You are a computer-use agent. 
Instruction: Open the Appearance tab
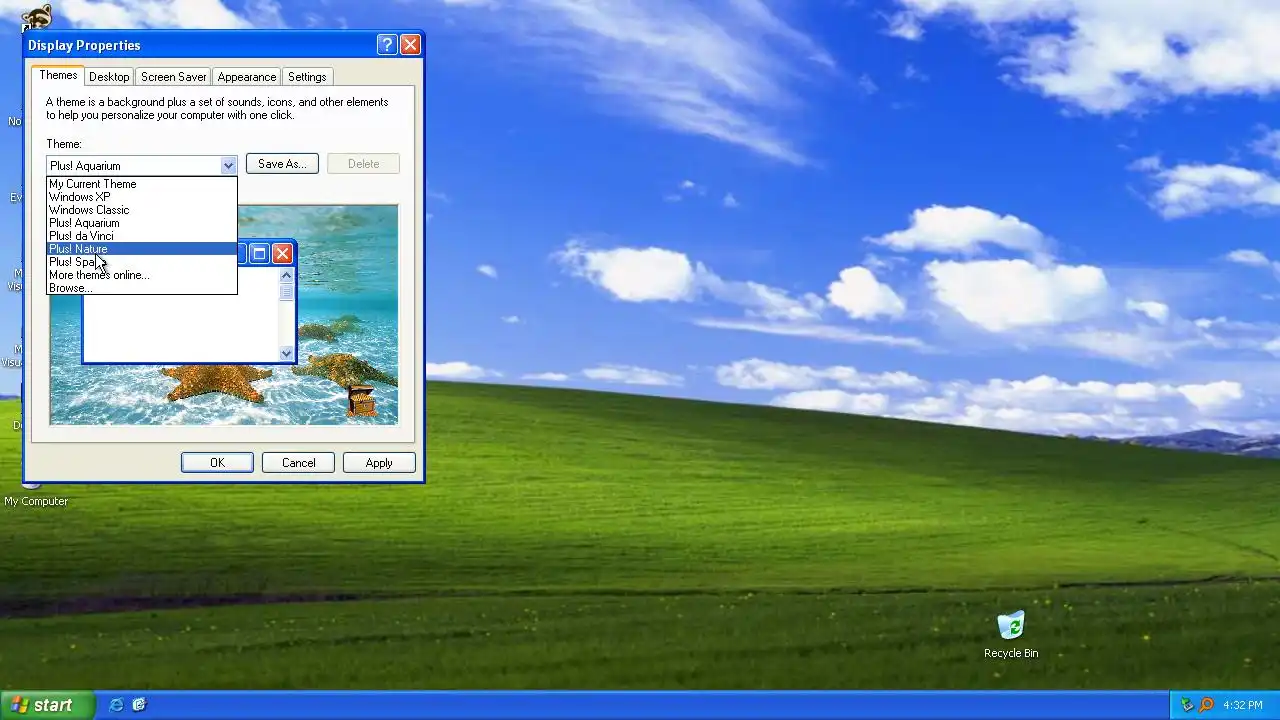pyautogui.click(x=247, y=77)
